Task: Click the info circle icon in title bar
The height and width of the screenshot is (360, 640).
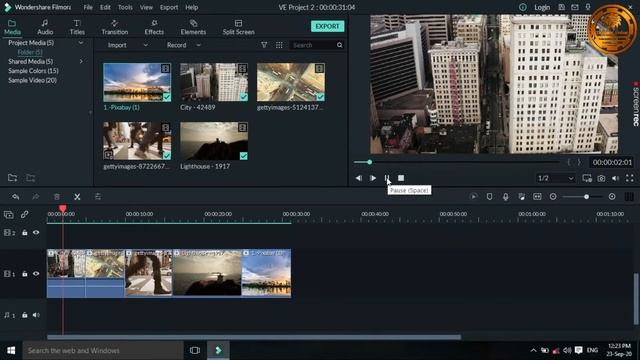Action: 522,7
